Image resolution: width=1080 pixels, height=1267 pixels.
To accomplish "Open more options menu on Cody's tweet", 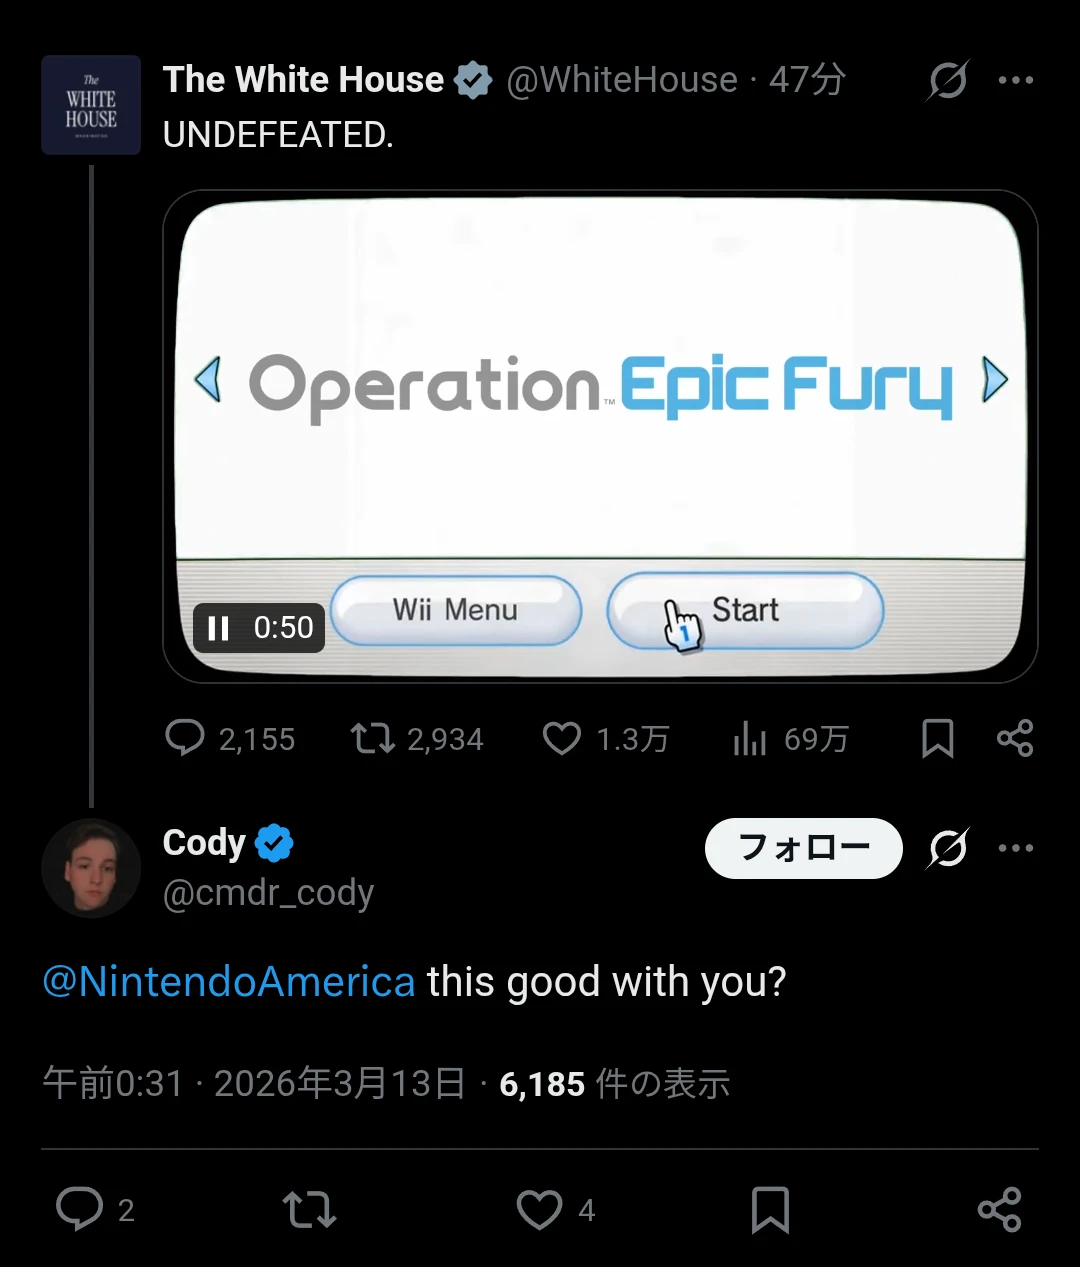I will tap(1016, 848).
